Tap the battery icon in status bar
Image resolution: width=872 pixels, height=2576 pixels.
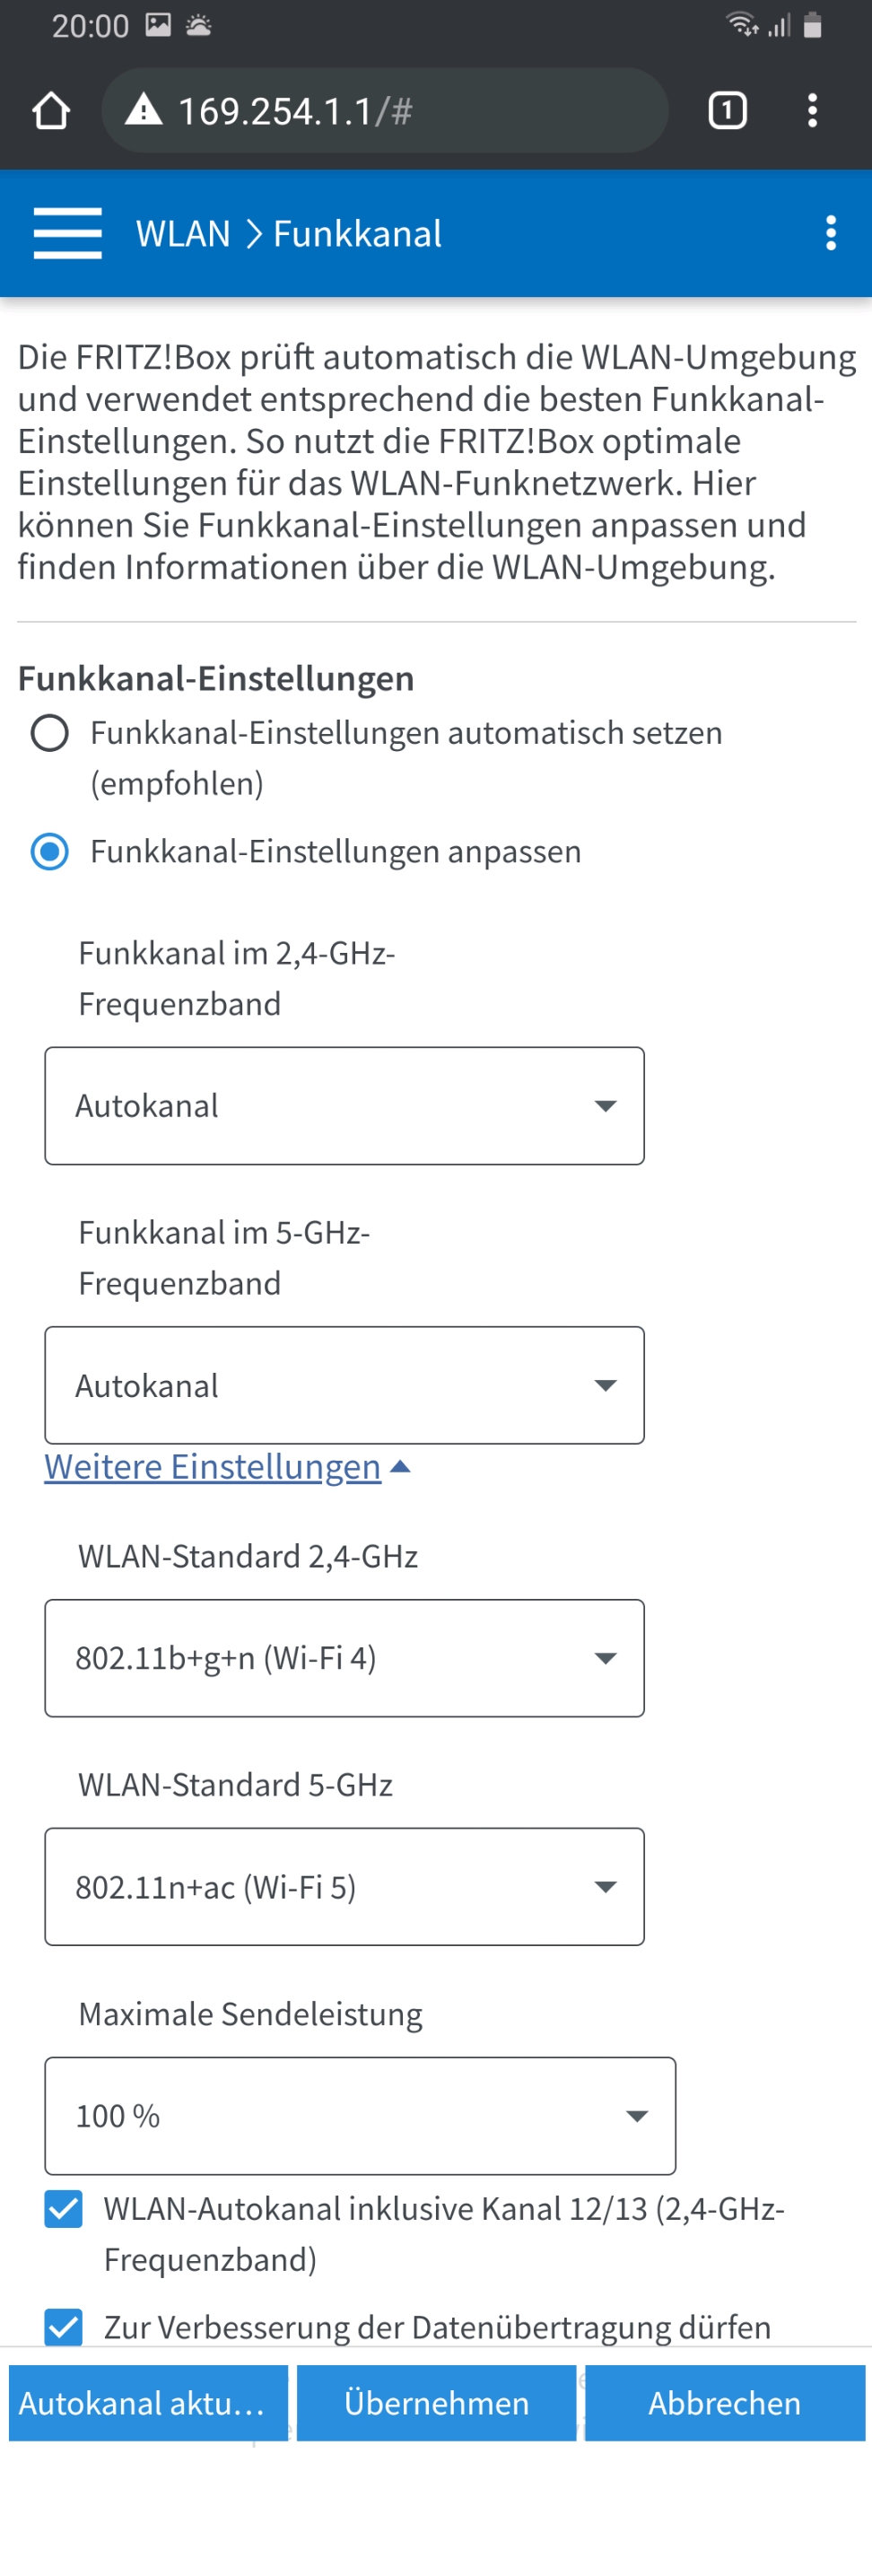(x=812, y=25)
